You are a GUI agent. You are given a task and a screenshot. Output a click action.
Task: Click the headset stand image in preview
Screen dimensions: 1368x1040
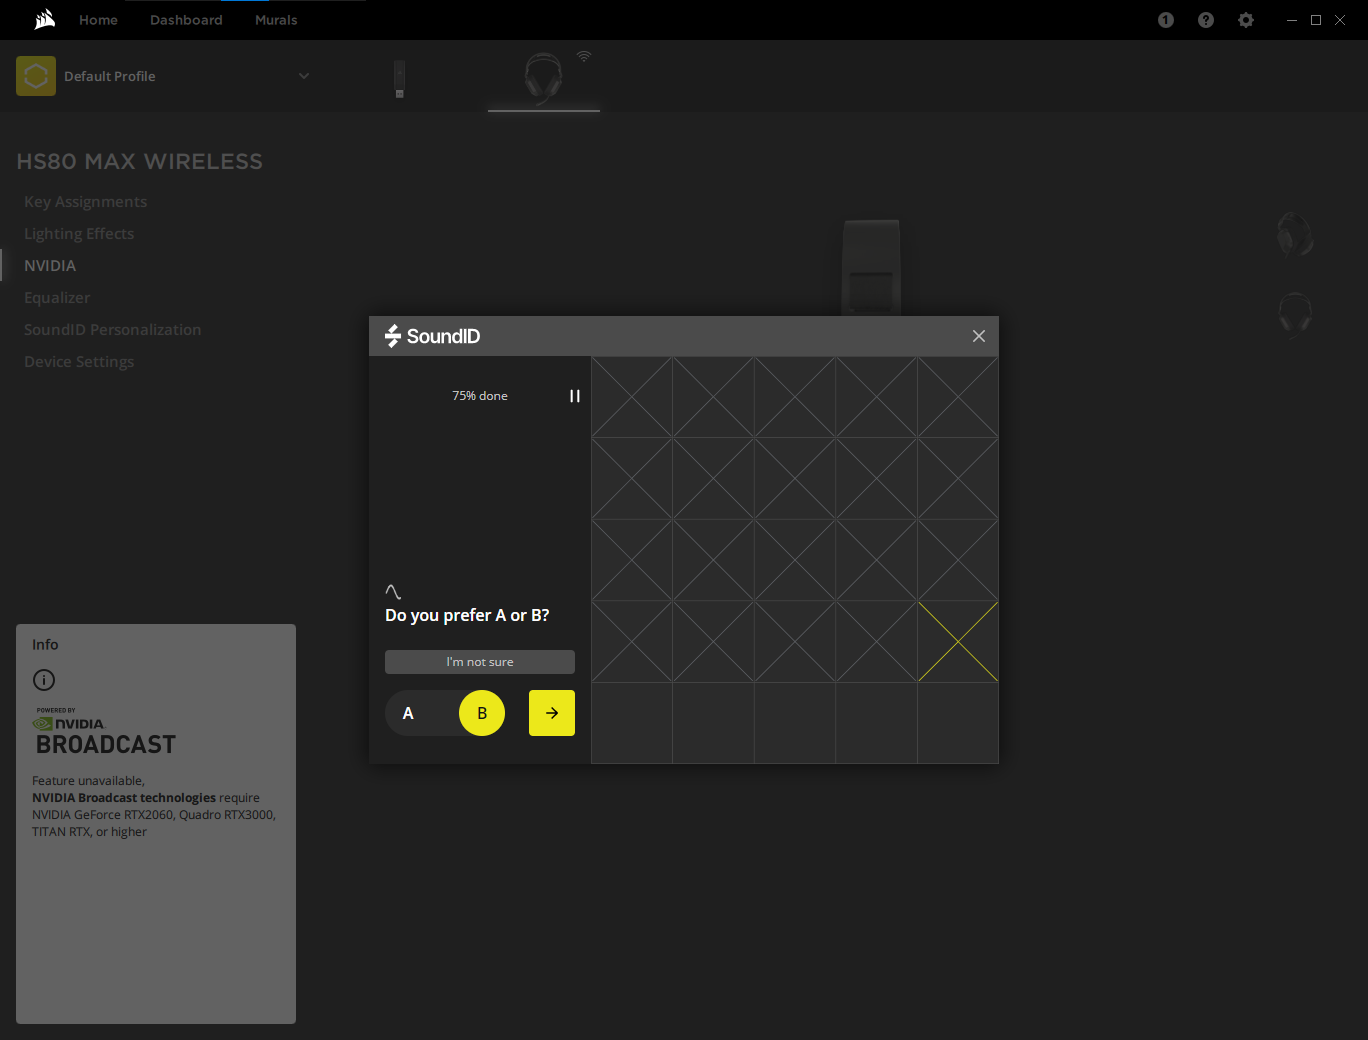click(x=871, y=268)
